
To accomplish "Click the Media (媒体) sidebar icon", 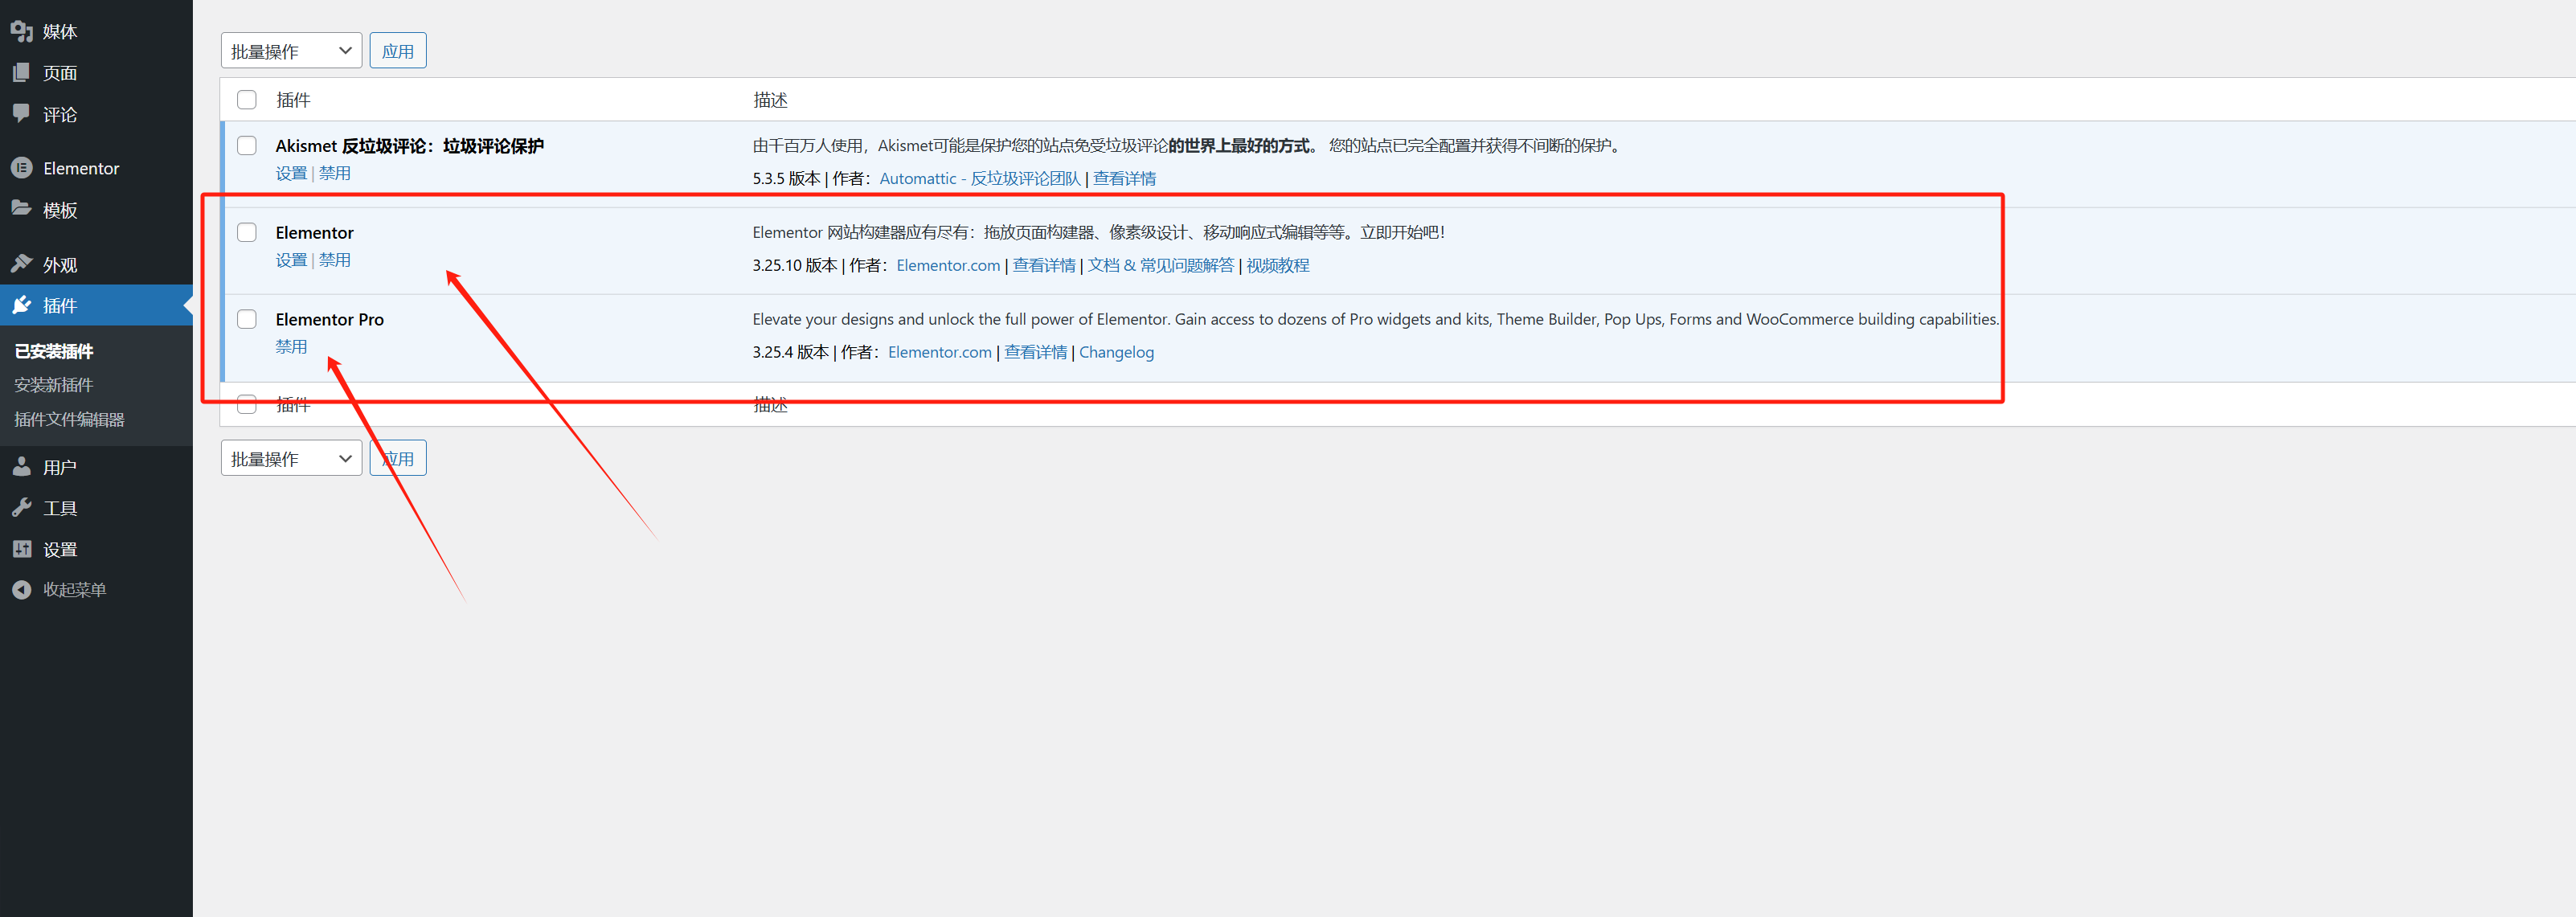I will coord(21,31).
